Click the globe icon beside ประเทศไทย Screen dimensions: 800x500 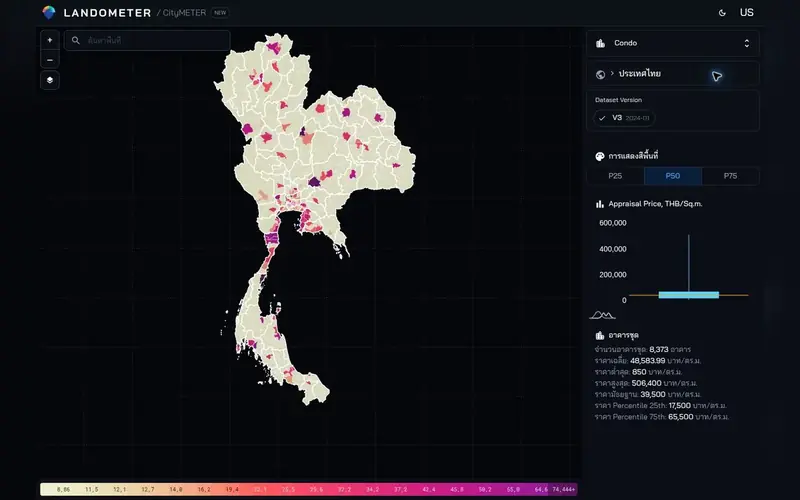point(601,74)
